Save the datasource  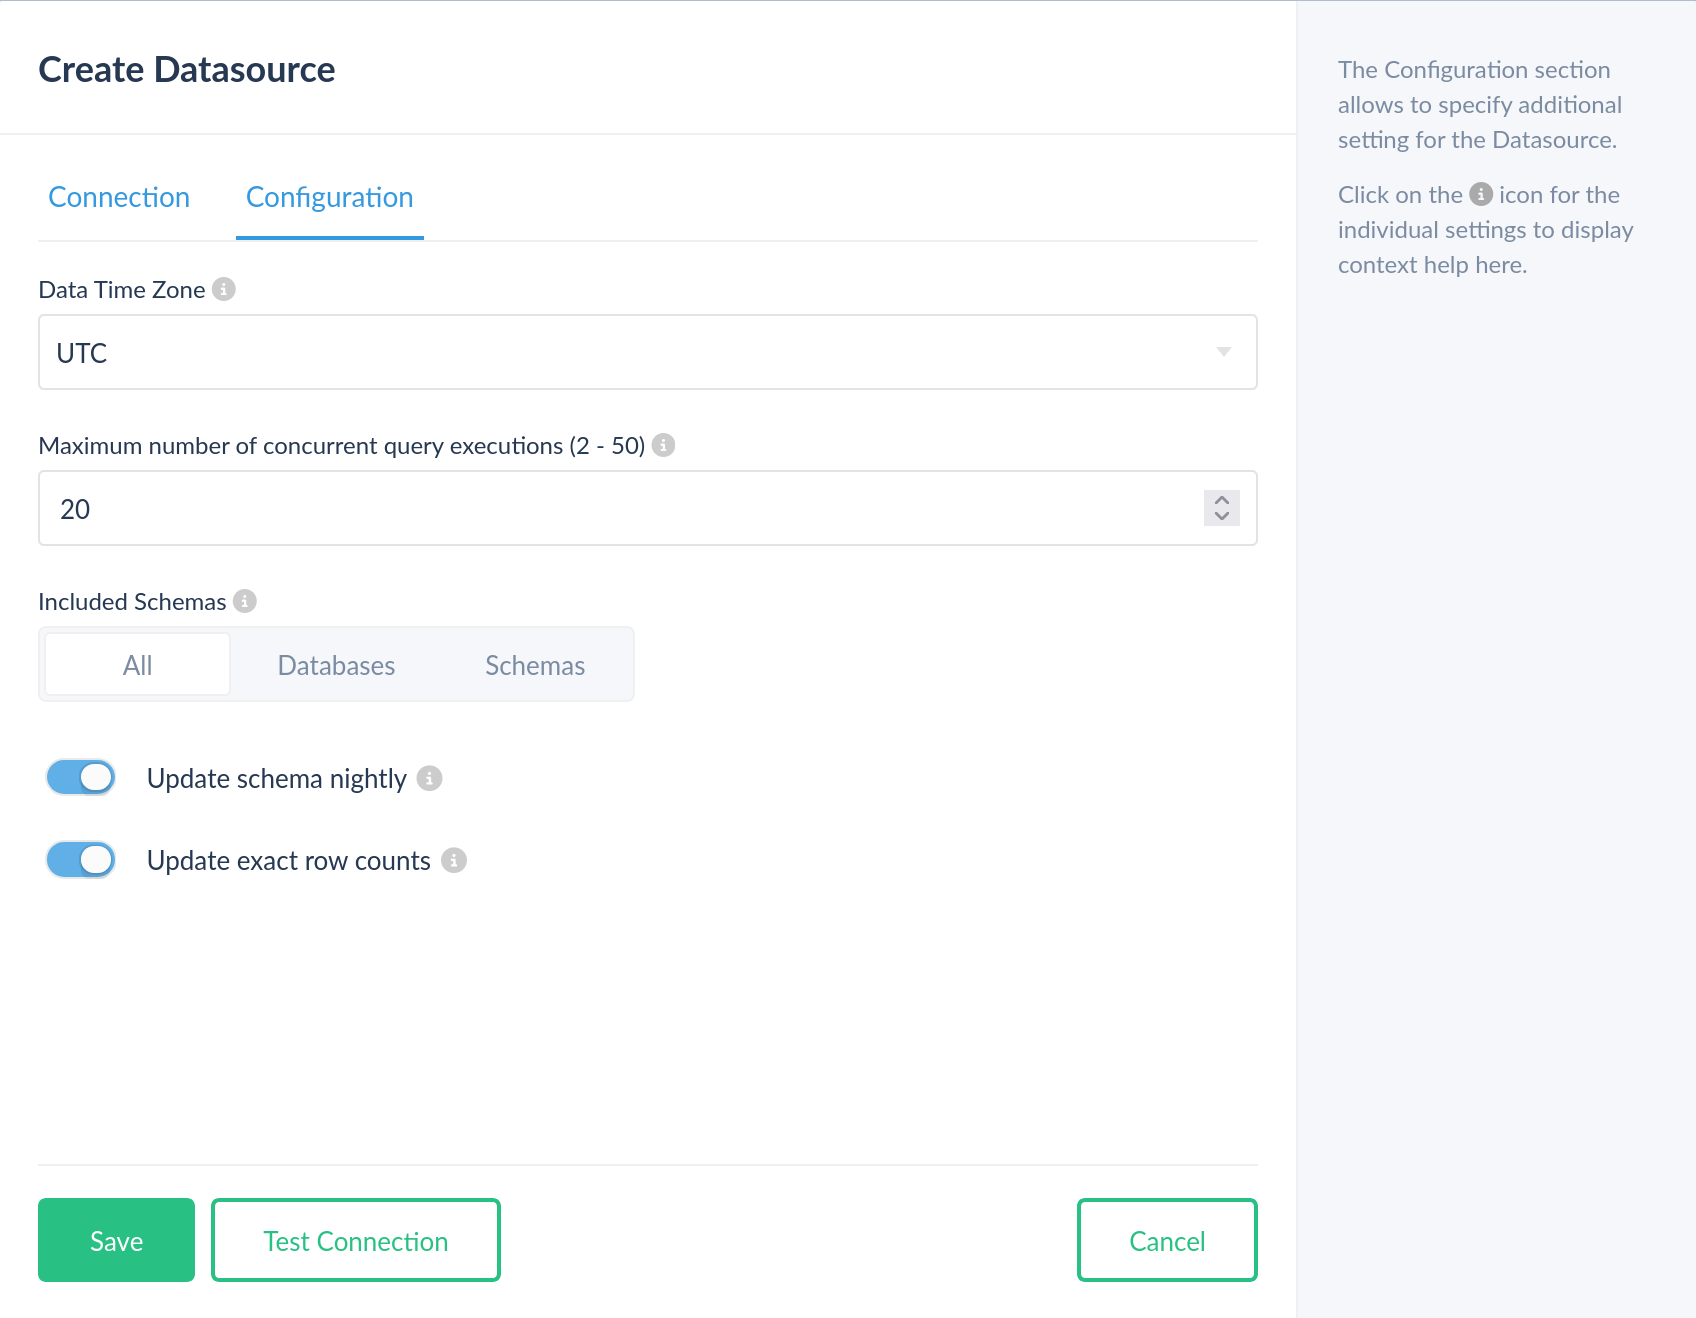click(x=116, y=1240)
